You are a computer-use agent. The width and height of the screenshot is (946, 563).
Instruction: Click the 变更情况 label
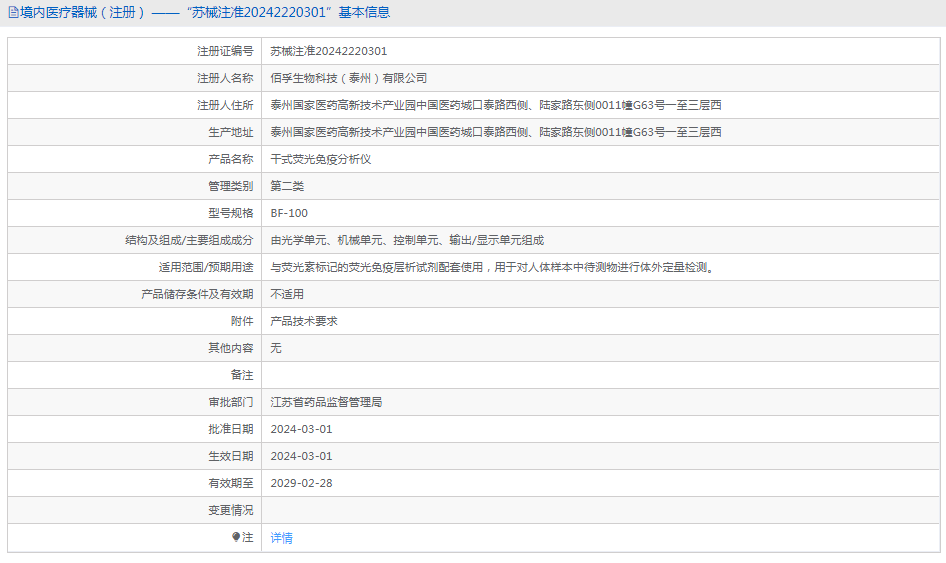coord(230,511)
